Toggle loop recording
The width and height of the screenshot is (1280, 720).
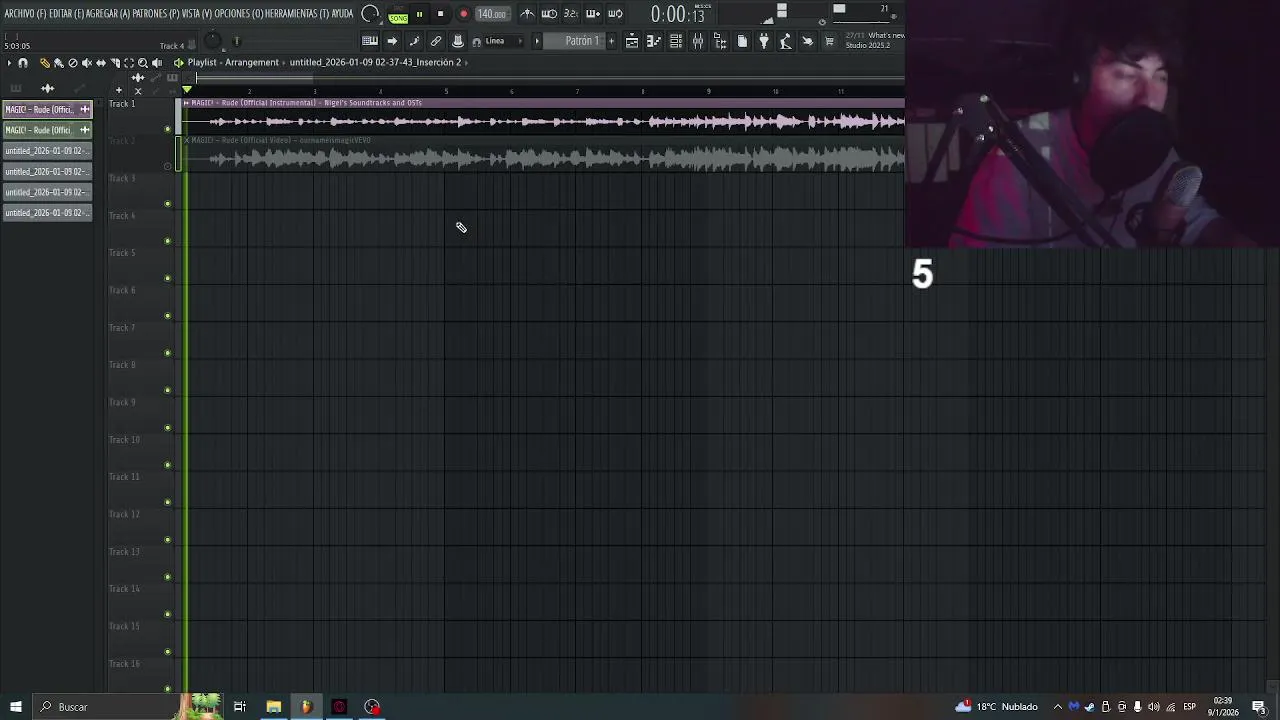click(615, 14)
